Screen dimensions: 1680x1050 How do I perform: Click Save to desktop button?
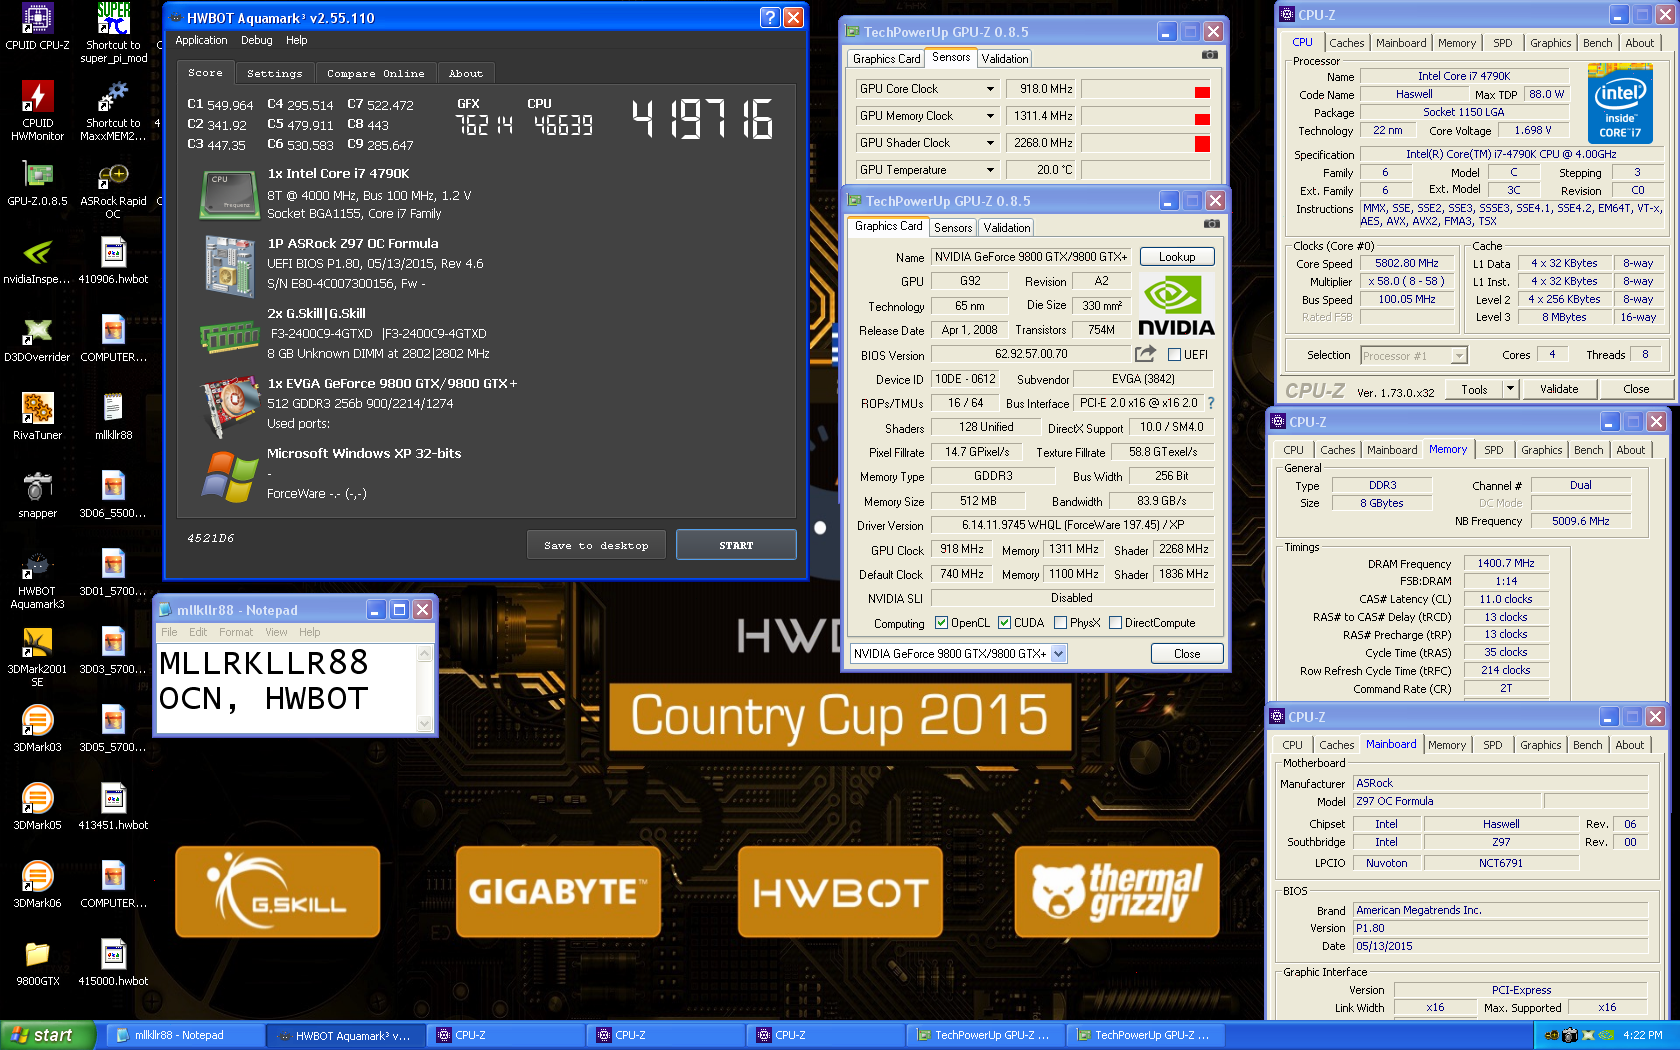pos(596,545)
